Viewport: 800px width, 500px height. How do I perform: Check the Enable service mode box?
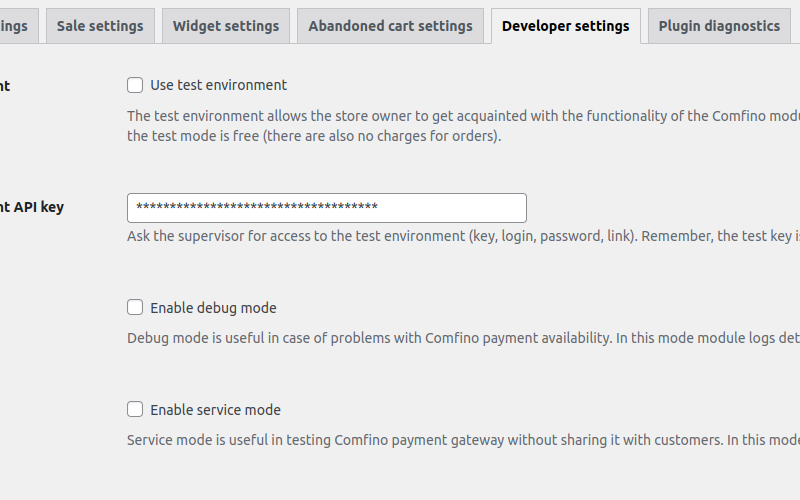point(135,409)
